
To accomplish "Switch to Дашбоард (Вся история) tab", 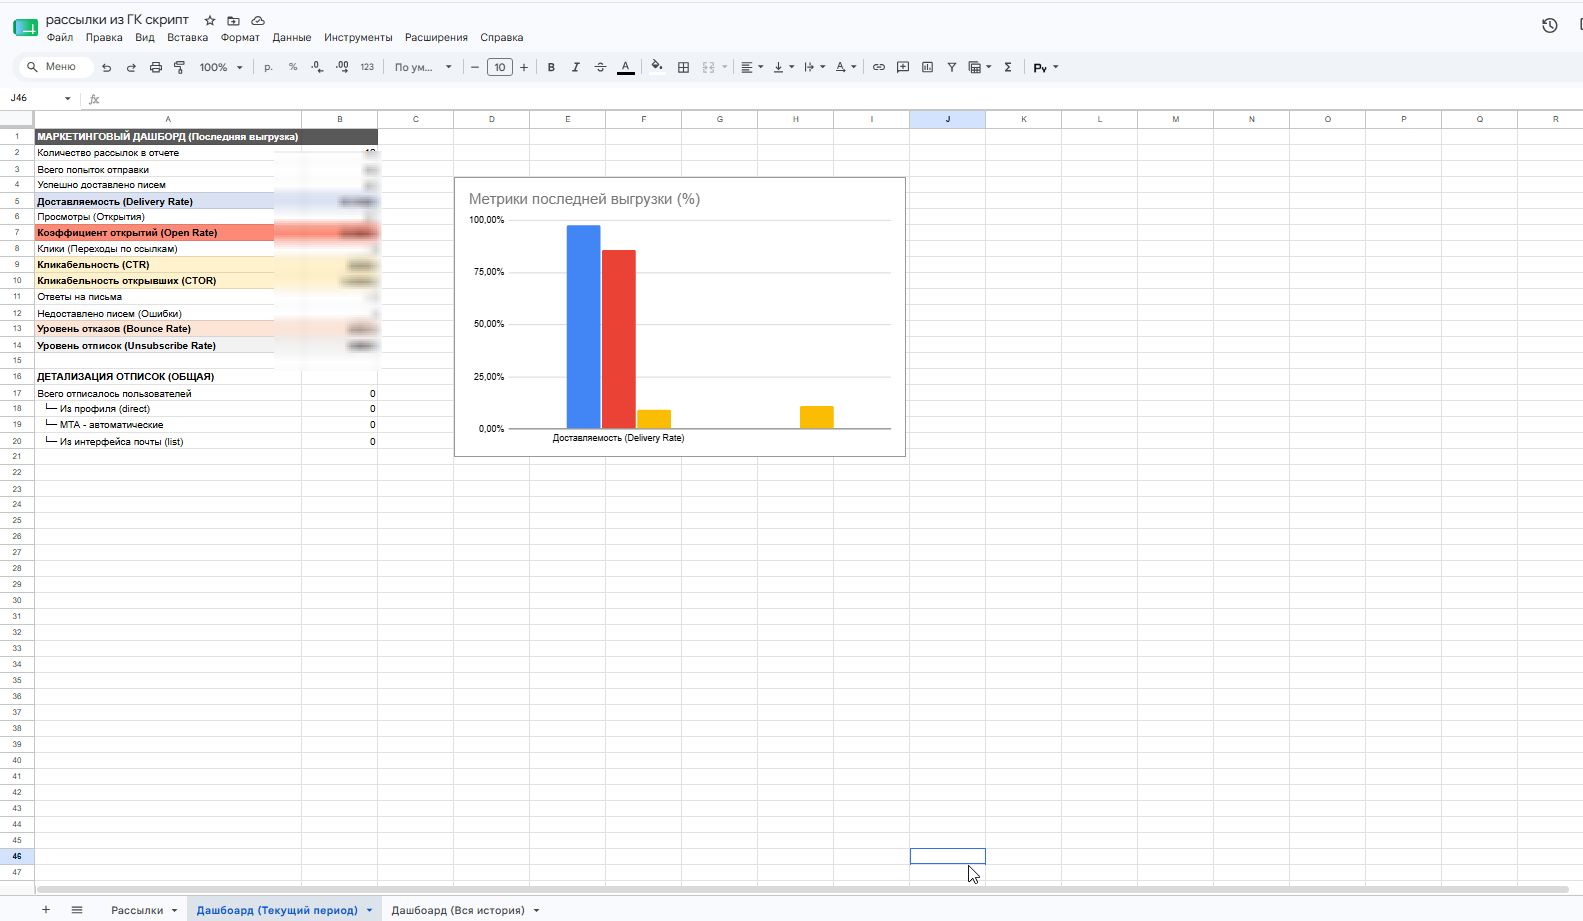I will tap(458, 910).
